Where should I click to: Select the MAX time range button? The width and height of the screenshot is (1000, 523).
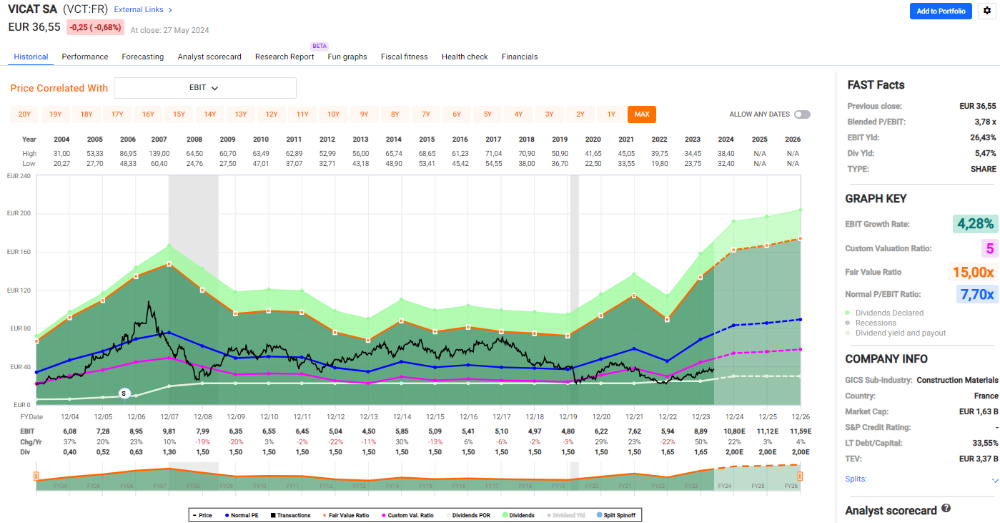pyautogui.click(x=641, y=114)
